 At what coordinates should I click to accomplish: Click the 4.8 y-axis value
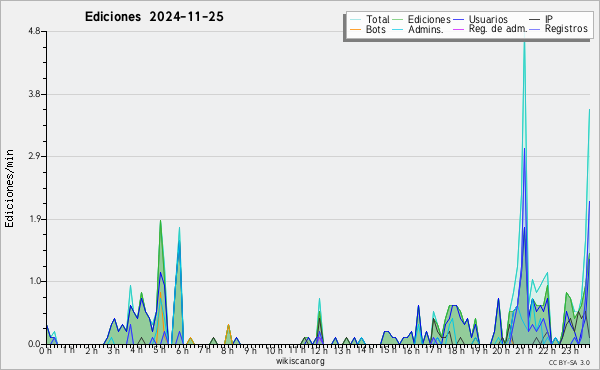tap(34, 31)
